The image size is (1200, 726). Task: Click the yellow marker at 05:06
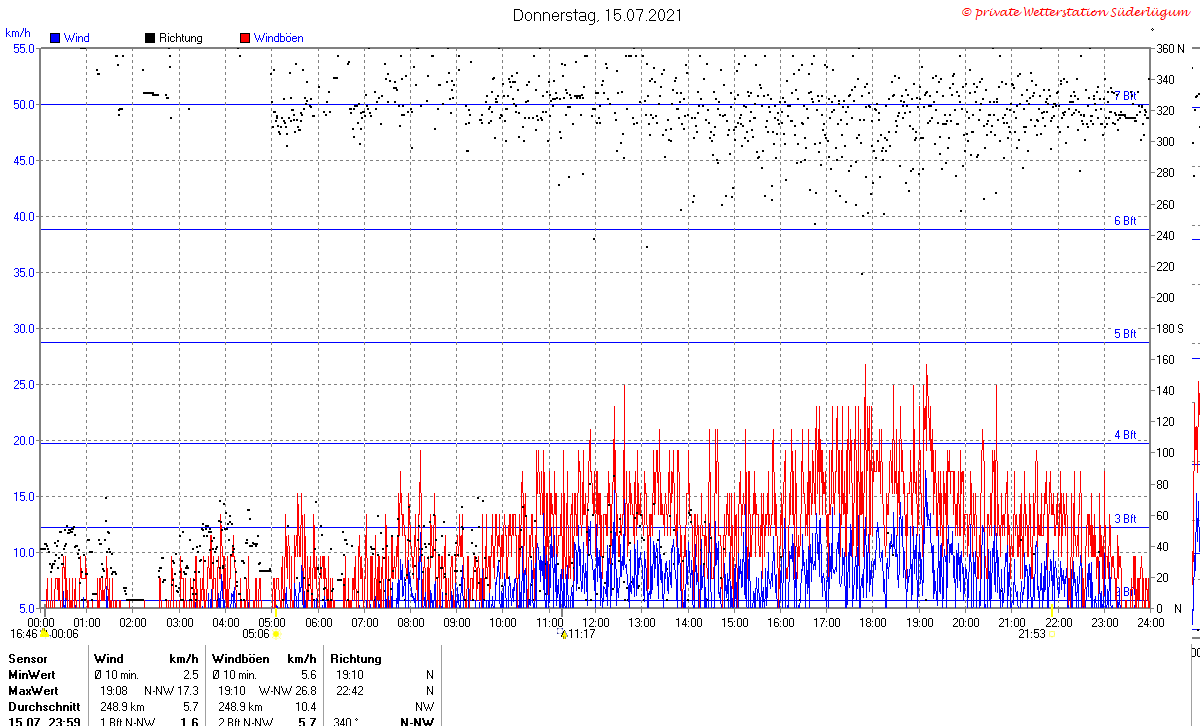[x=276, y=633]
